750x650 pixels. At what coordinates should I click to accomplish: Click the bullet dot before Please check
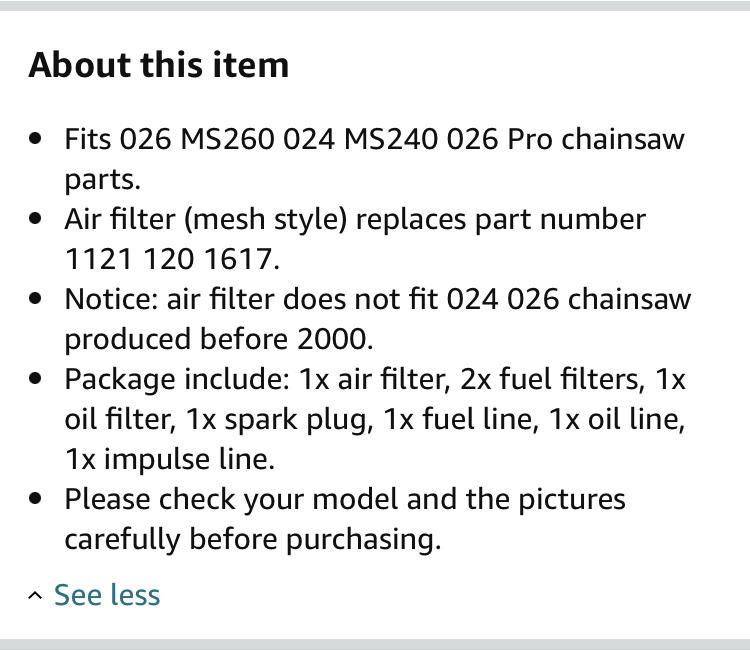pos(35,498)
